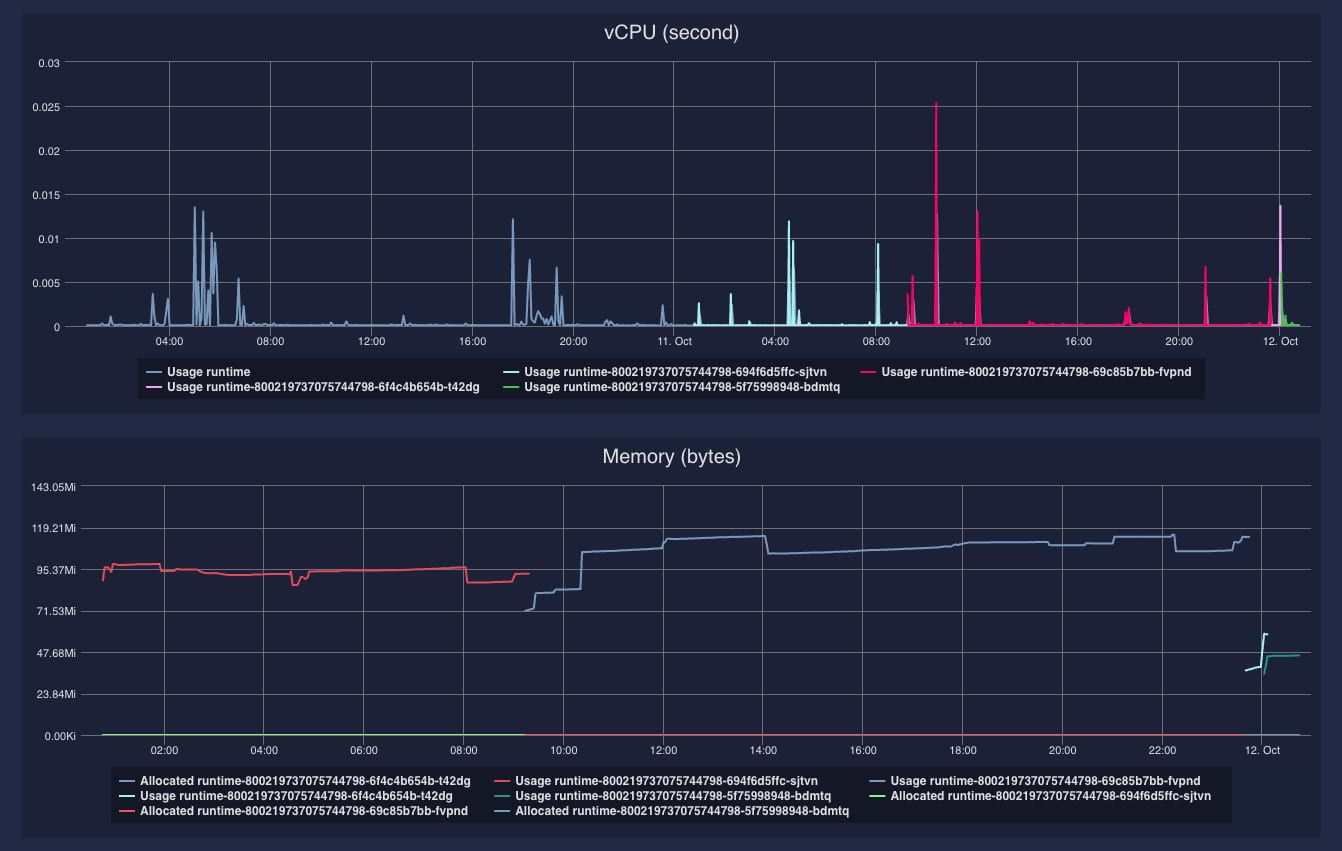Click the 02:00 time label
The image size is (1342, 851).
point(164,749)
